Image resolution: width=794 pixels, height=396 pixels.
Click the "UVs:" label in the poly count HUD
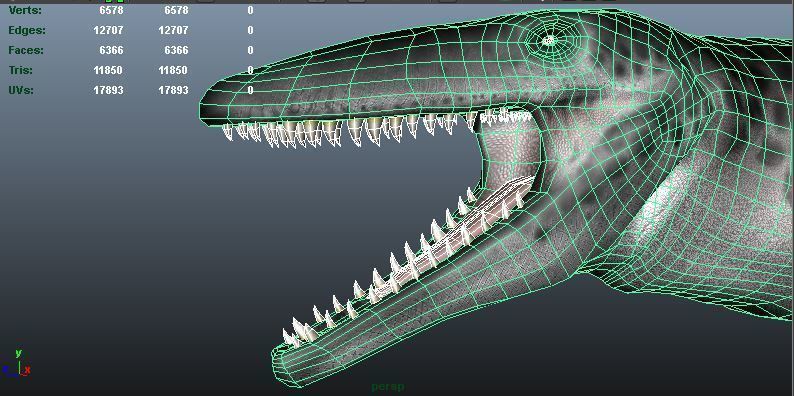[21, 90]
